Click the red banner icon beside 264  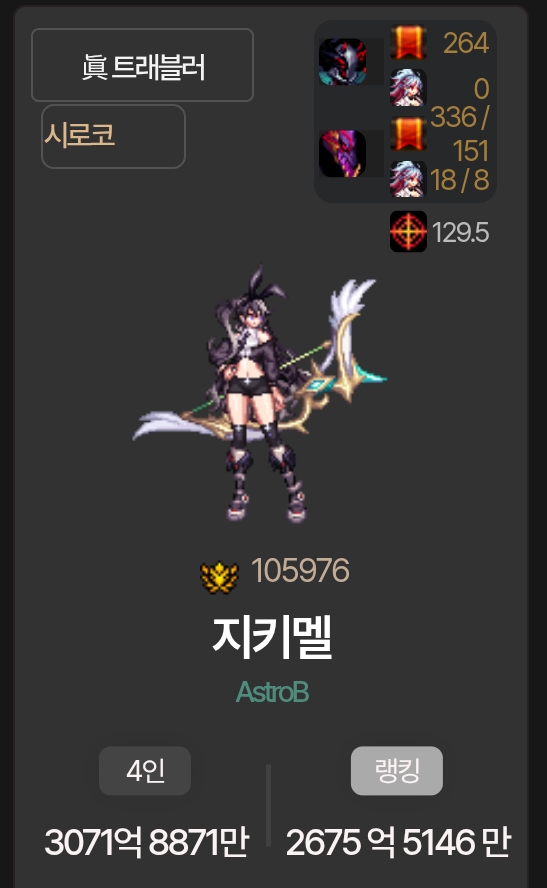pyautogui.click(x=408, y=42)
